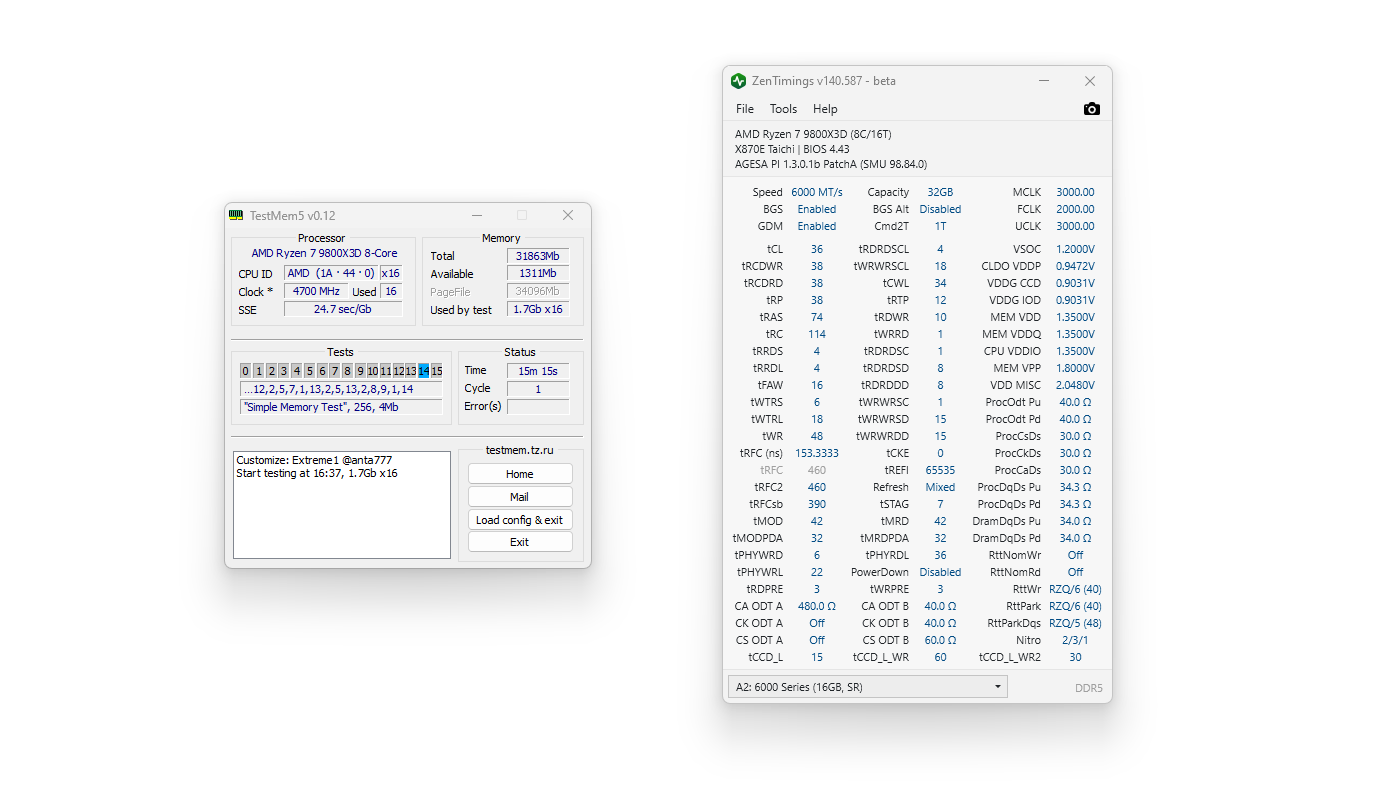Click the Used by test 1.7Gb x16 field
Viewport: 1400px width, 785px height.
click(x=538, y=310)
